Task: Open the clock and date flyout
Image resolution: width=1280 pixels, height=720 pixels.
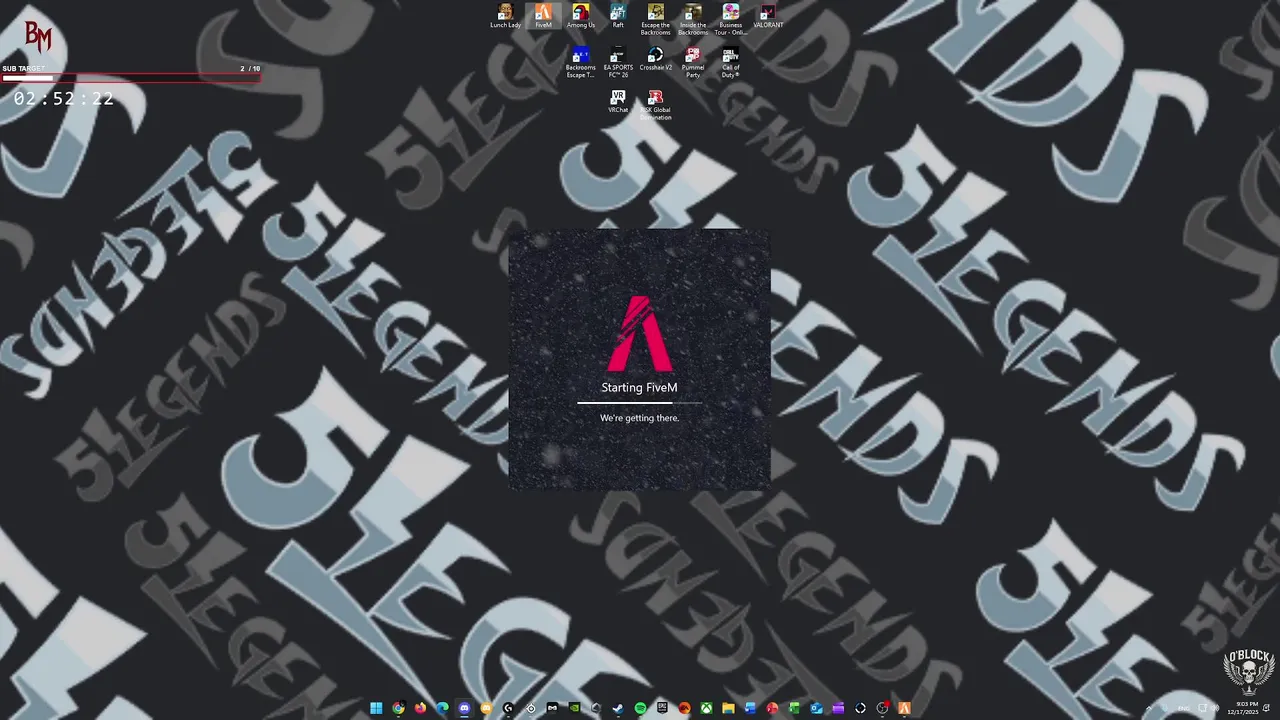Action: click(x=1243, y=708)
